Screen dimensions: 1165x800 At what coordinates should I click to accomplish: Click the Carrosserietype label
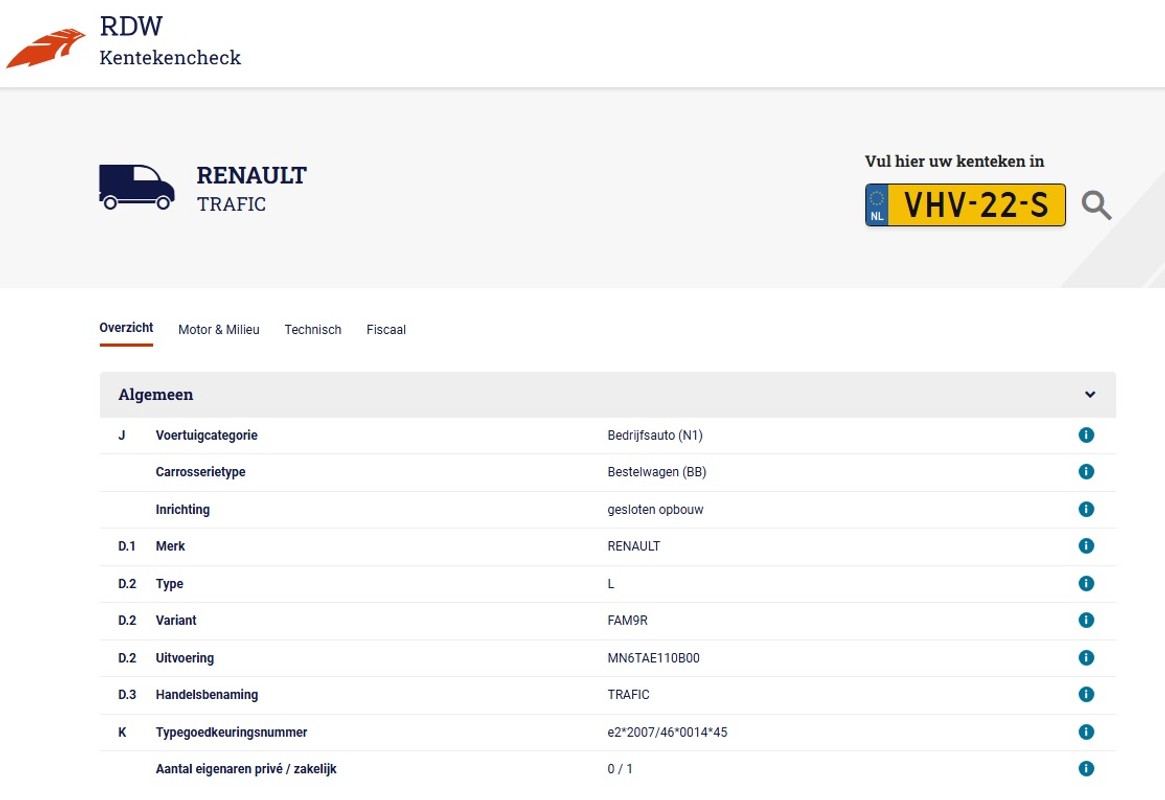(201, 472)
